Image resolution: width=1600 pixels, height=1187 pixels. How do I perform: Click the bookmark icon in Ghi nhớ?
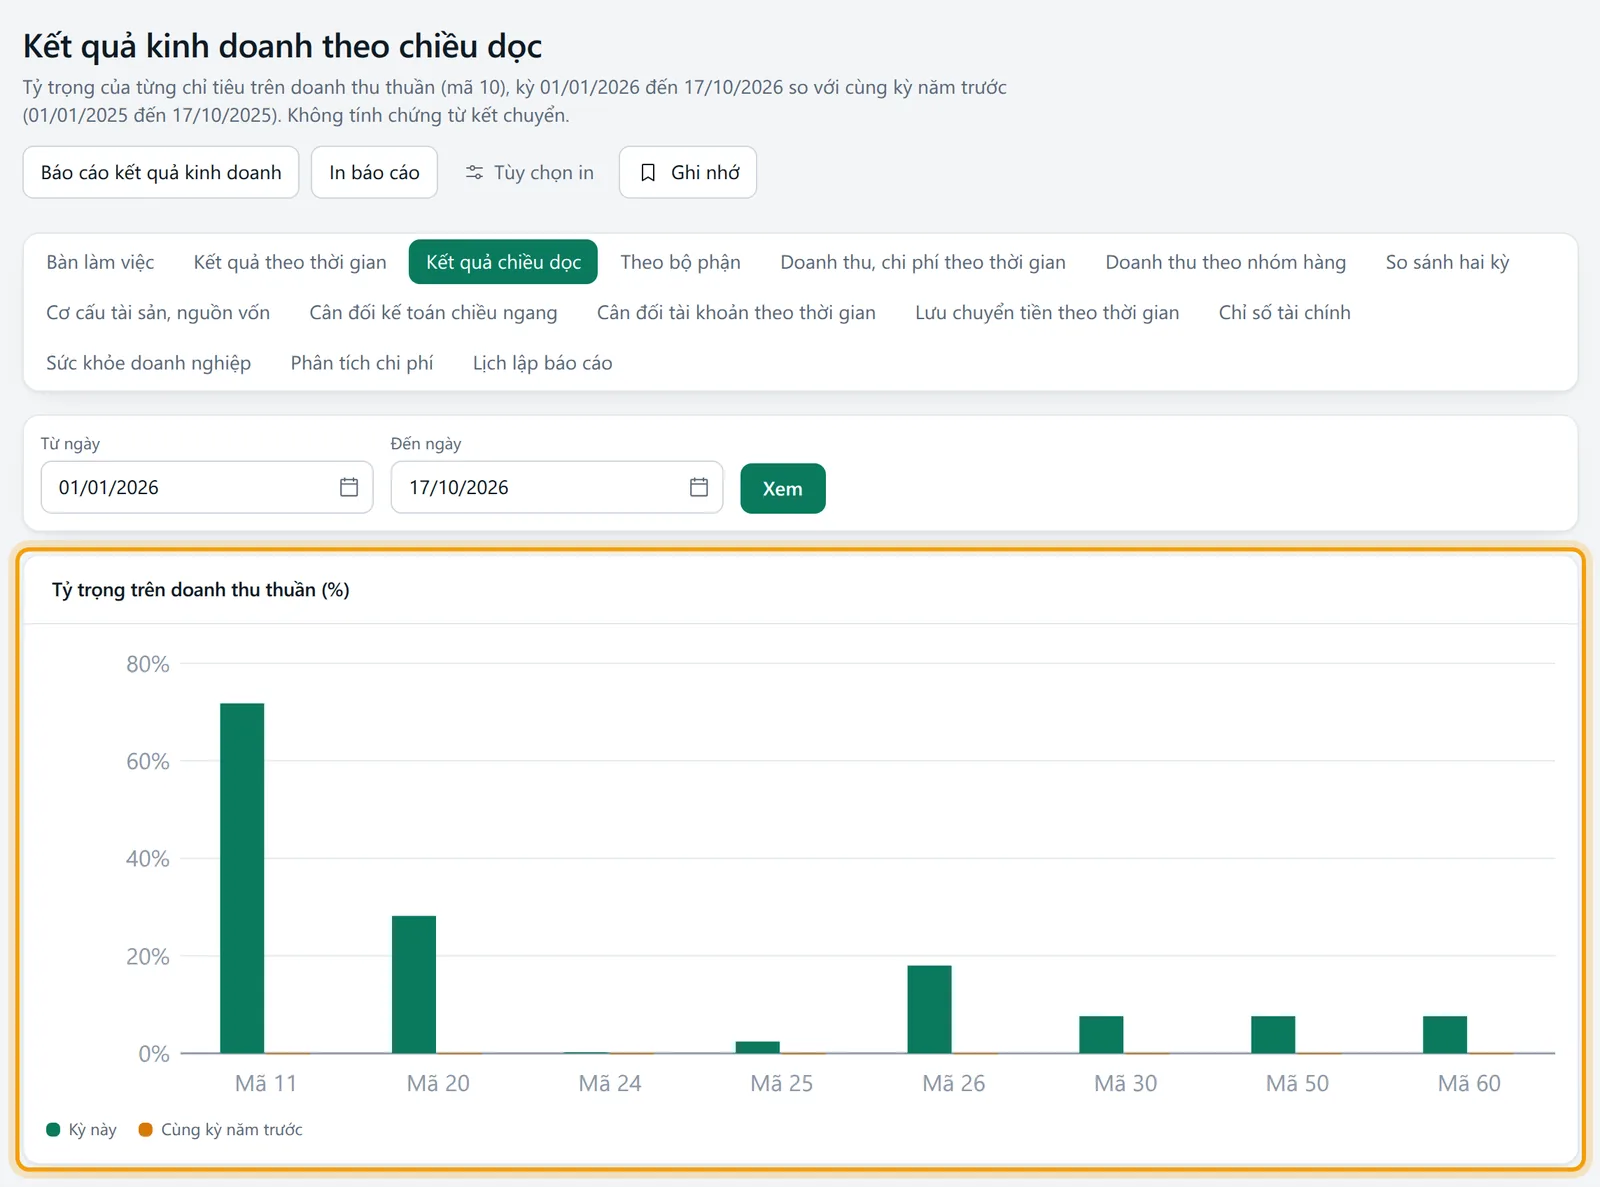tap(648, 173)
